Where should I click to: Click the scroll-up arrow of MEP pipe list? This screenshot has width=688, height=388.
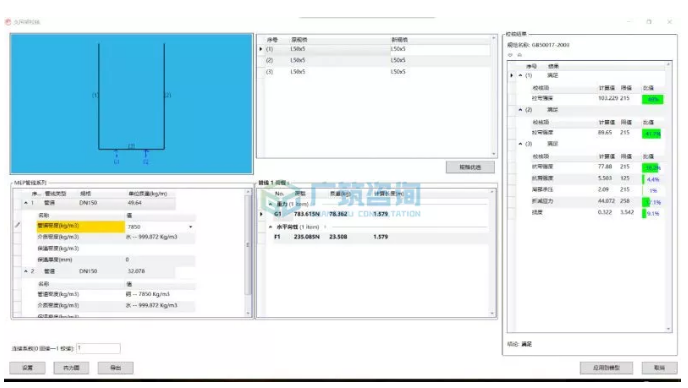pyautogui.click(x=248, y=192)
